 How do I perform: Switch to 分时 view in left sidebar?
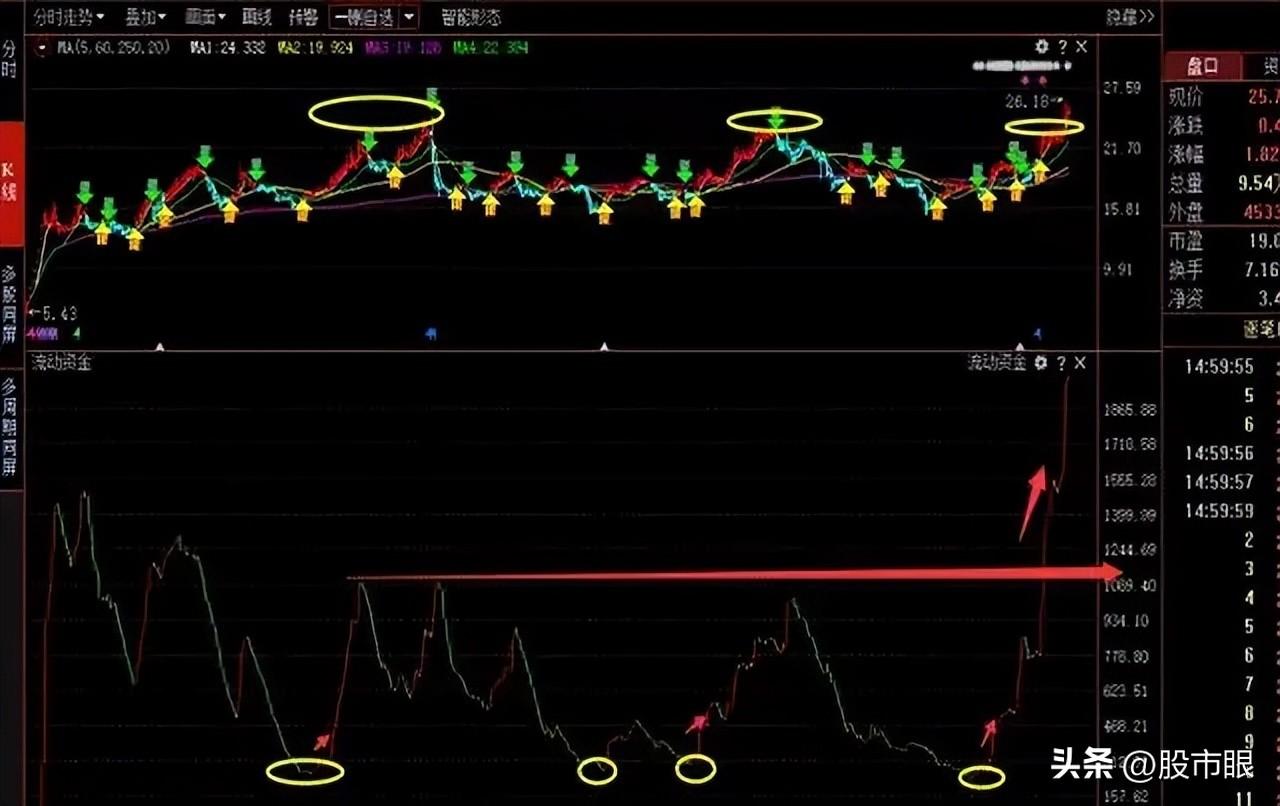tap(10, 60)
